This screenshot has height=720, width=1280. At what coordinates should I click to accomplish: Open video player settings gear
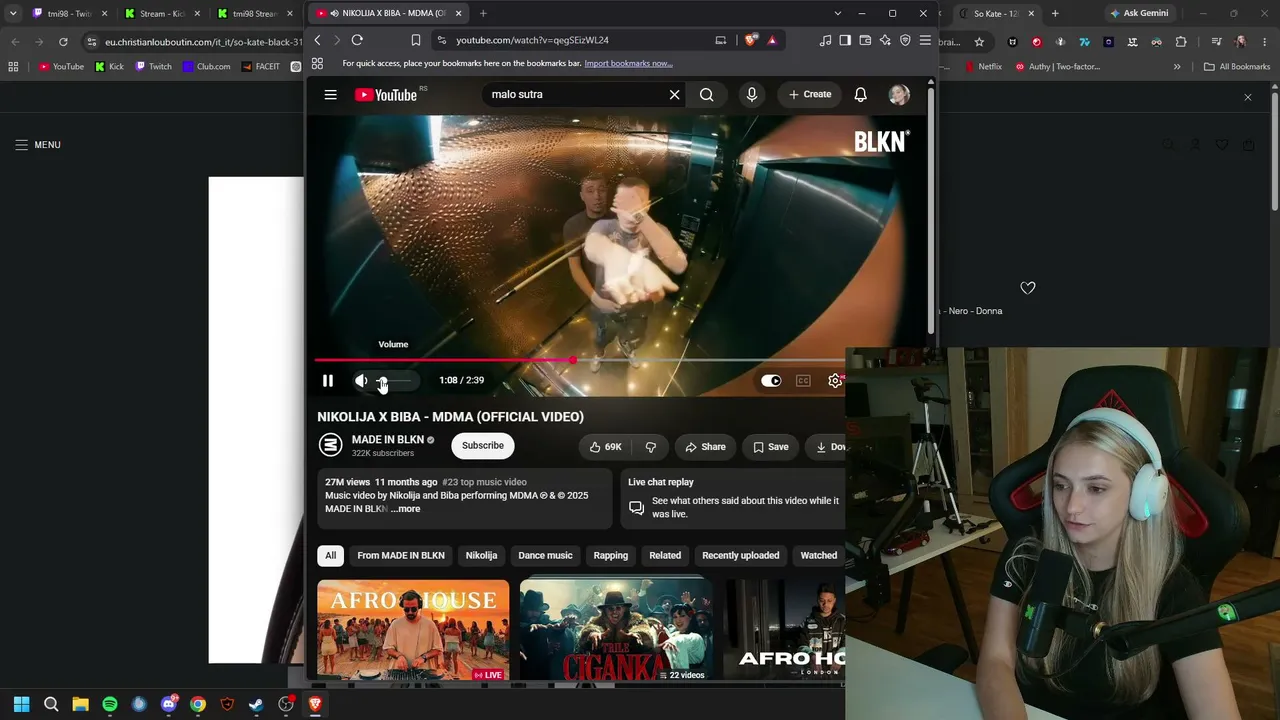point(835,381)
